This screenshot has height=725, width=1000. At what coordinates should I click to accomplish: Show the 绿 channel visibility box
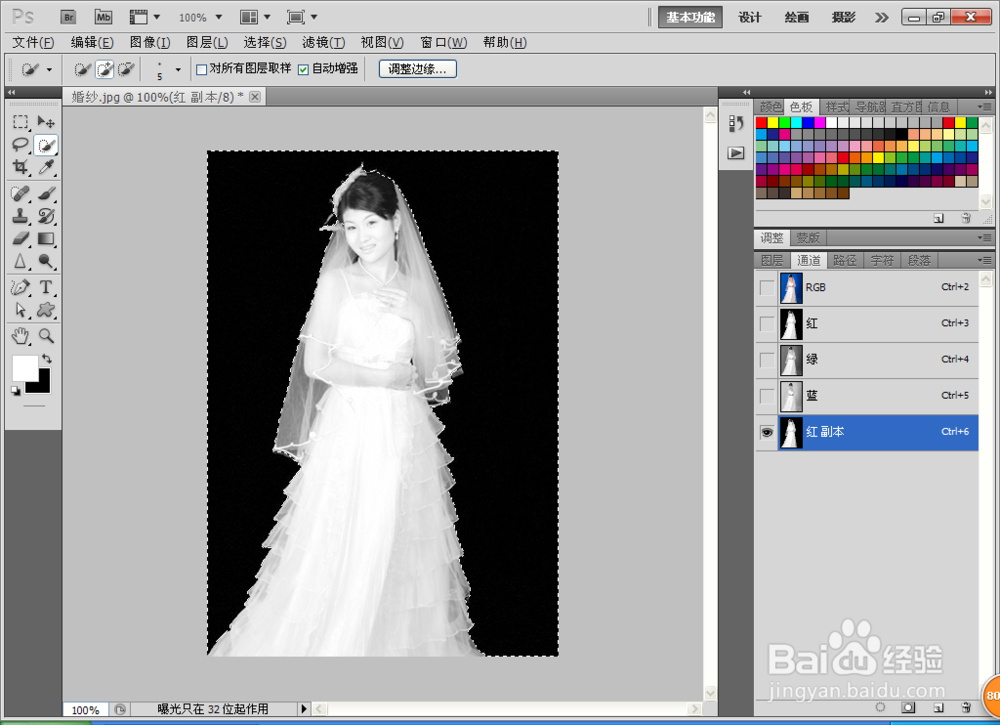click(x=767, y=360)
